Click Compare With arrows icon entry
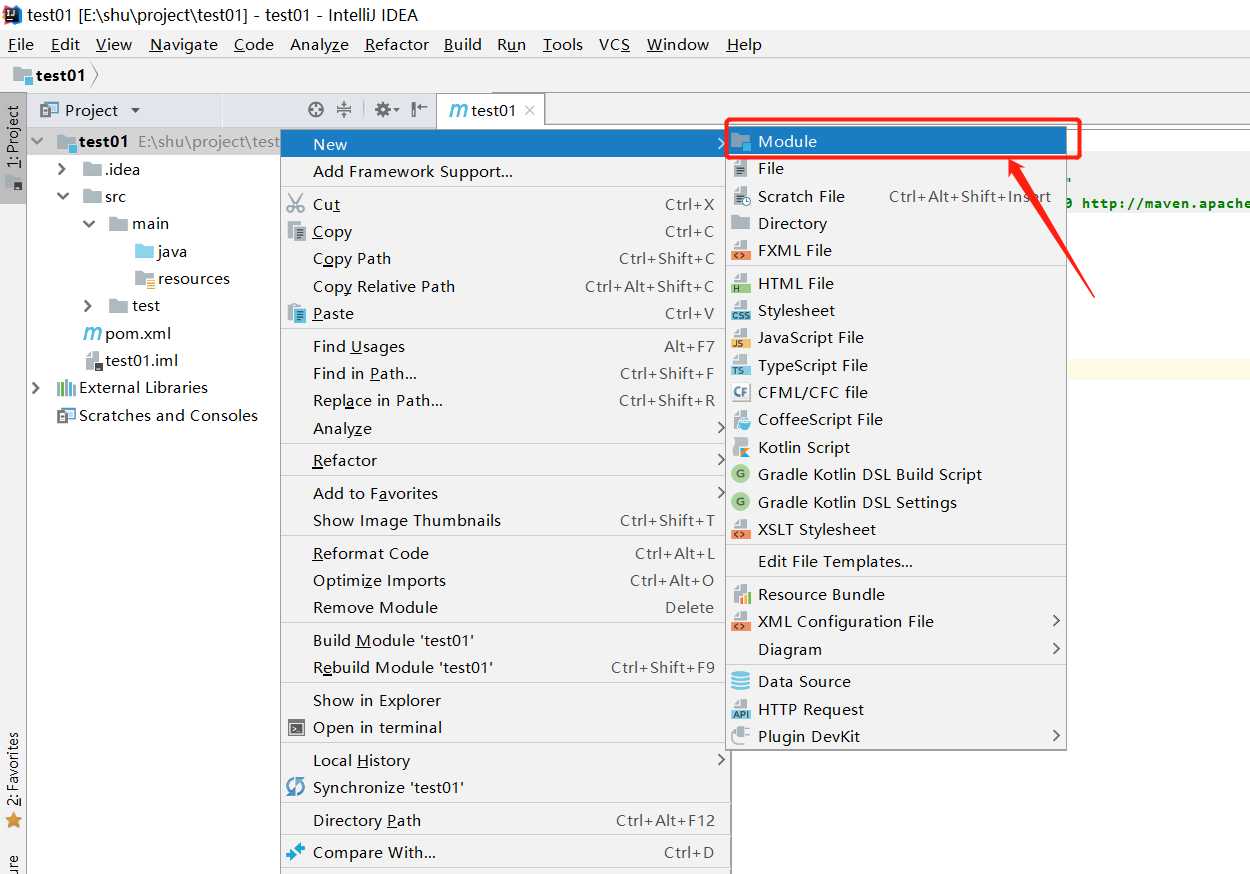 pyautogui.click(x=505, y=852)
